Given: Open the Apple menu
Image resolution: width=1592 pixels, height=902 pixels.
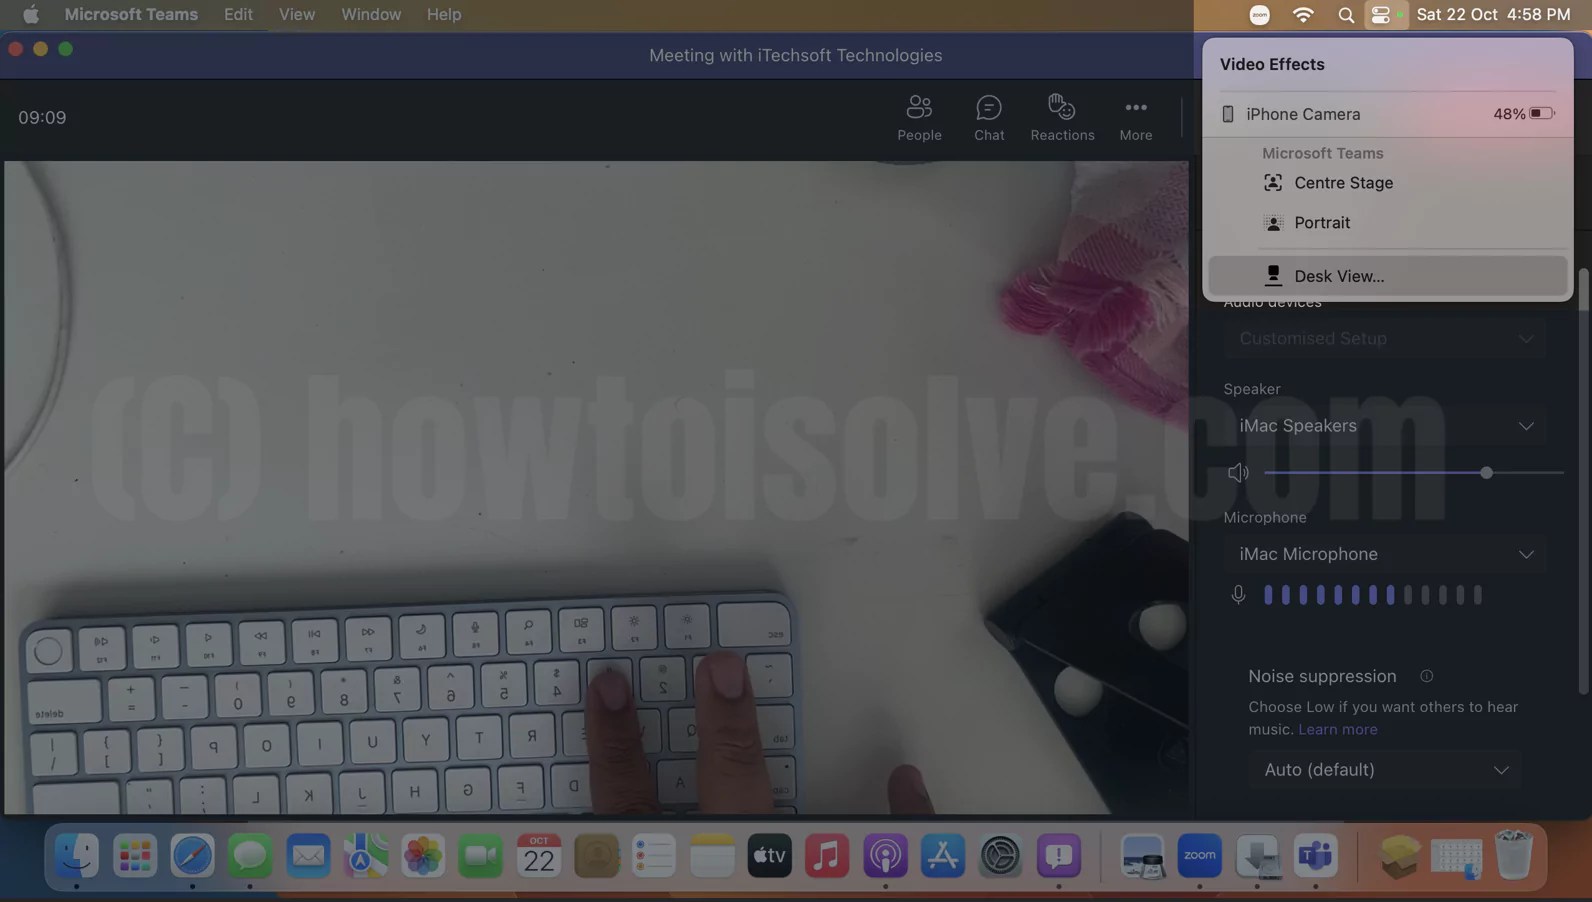Looking at the screenshot, I should [31, 14].
